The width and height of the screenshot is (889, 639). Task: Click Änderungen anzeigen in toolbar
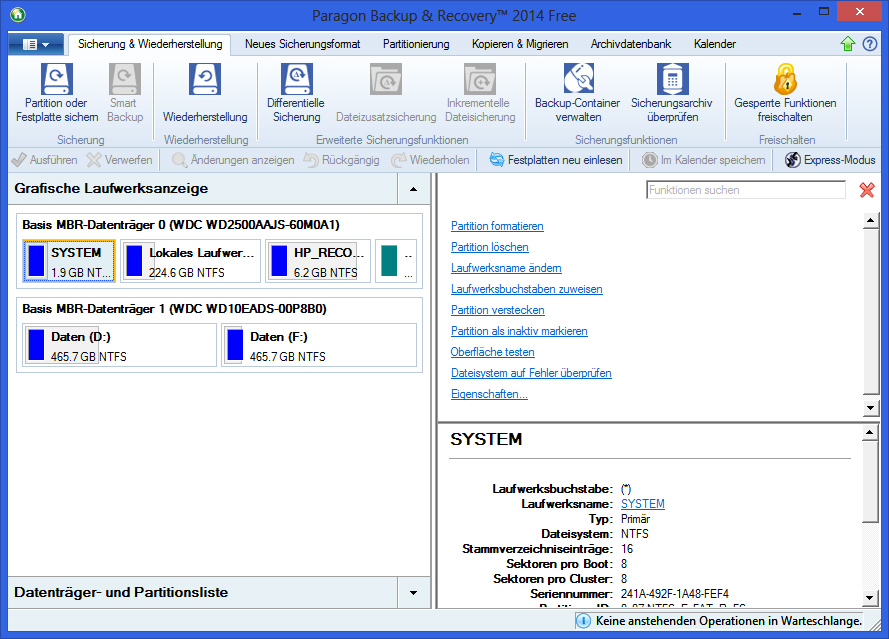point(233,160)
